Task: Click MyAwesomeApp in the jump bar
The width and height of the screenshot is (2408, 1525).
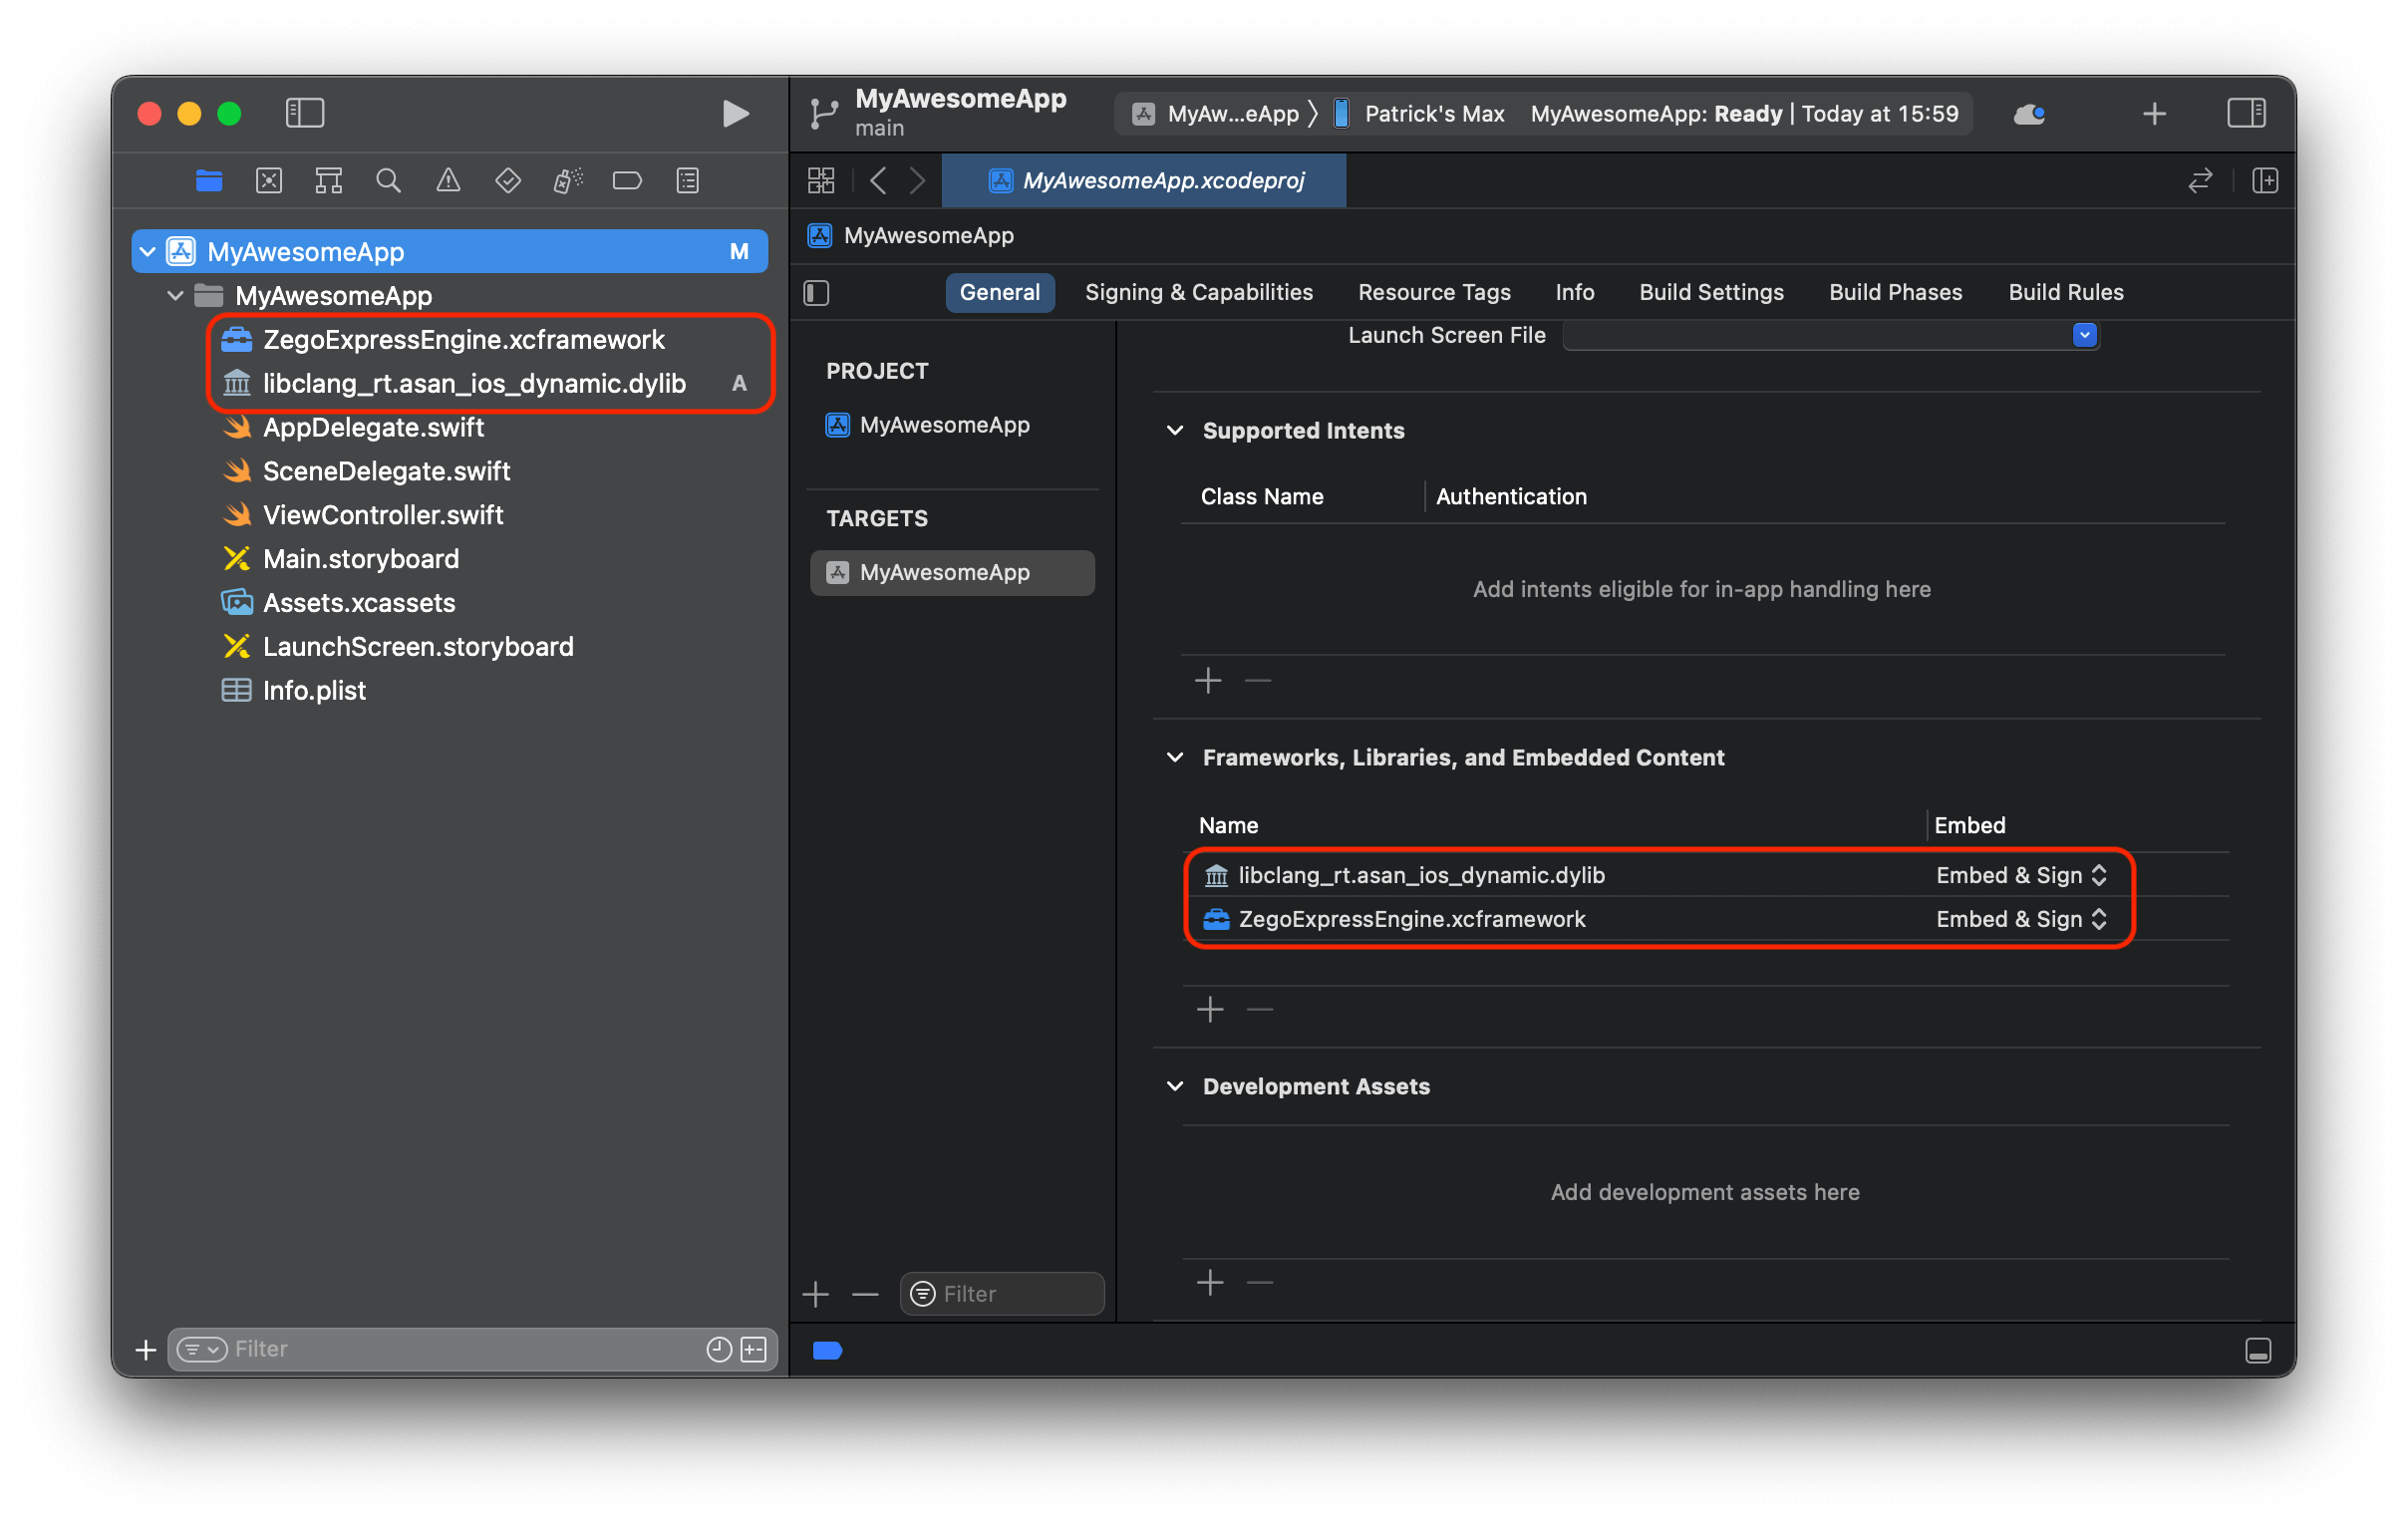Action: pyautogui.click(x=911, y=236)
